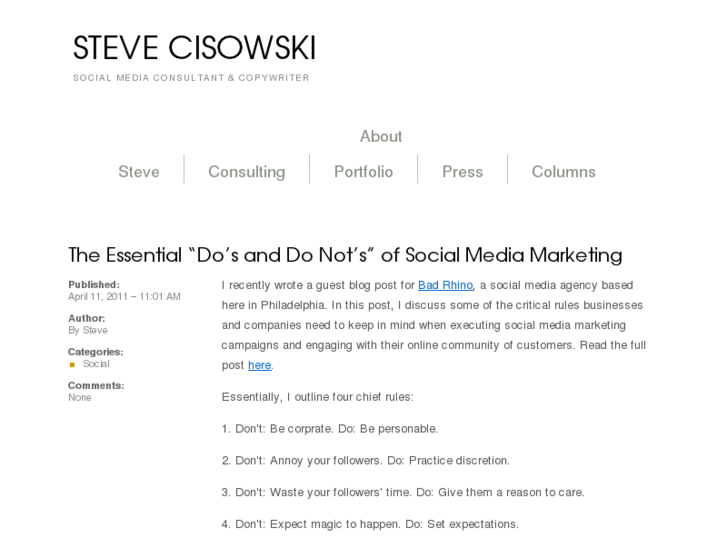Click the post title about Social Media Marketing
This screenshot has height=545, width=727.
click(x=345, y=254)
